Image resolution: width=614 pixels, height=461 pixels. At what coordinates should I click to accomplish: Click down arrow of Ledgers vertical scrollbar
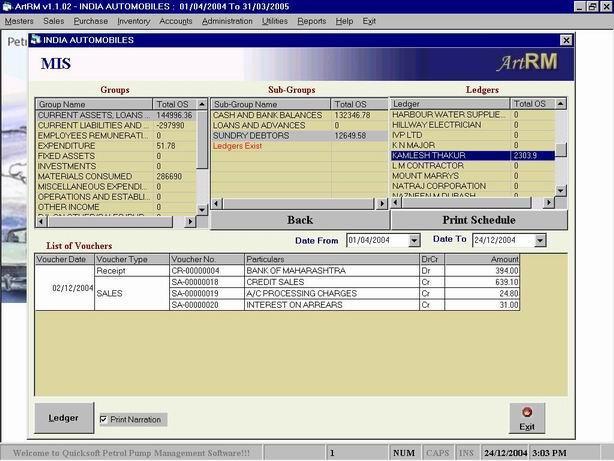tap(561, 191)
